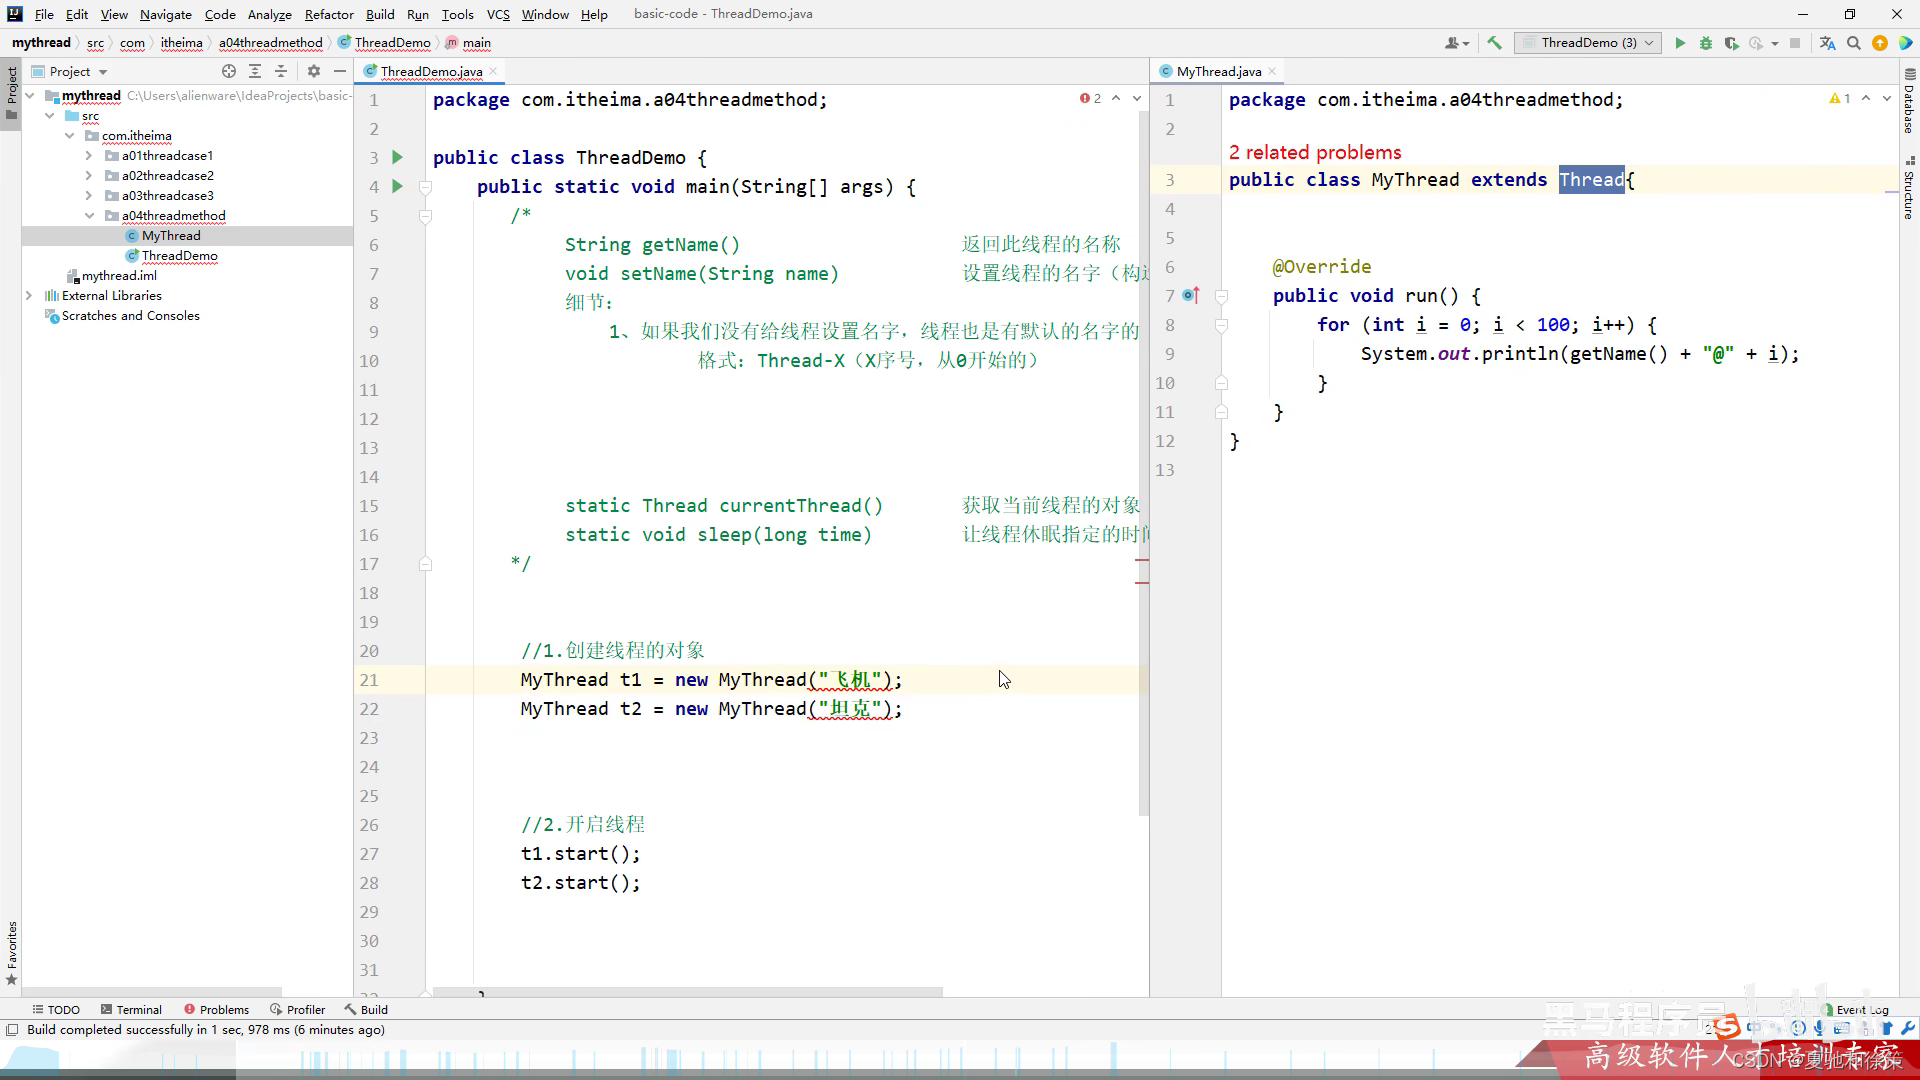
Task: Open Search Everywhere magnifier icon
Action: 1853,43
